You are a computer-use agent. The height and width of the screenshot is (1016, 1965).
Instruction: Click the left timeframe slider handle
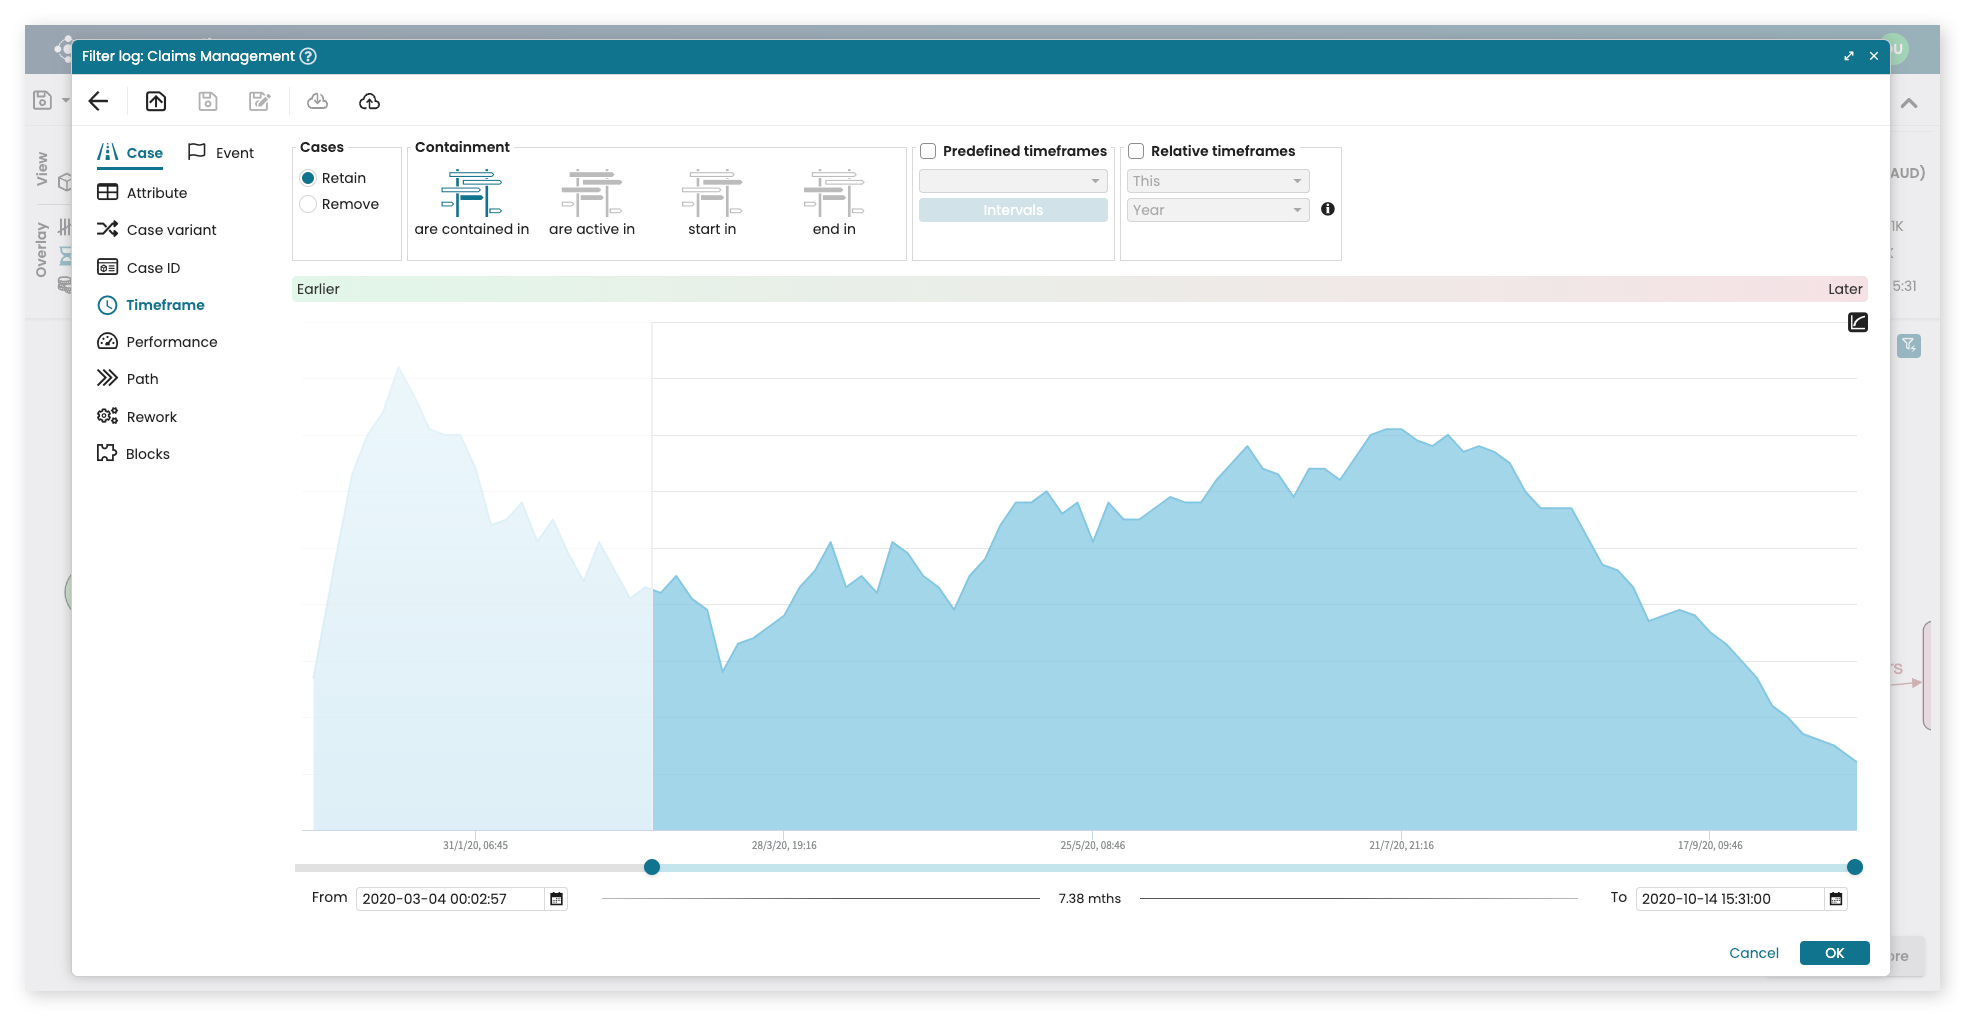pyautogui.click(x=652, y=867)
